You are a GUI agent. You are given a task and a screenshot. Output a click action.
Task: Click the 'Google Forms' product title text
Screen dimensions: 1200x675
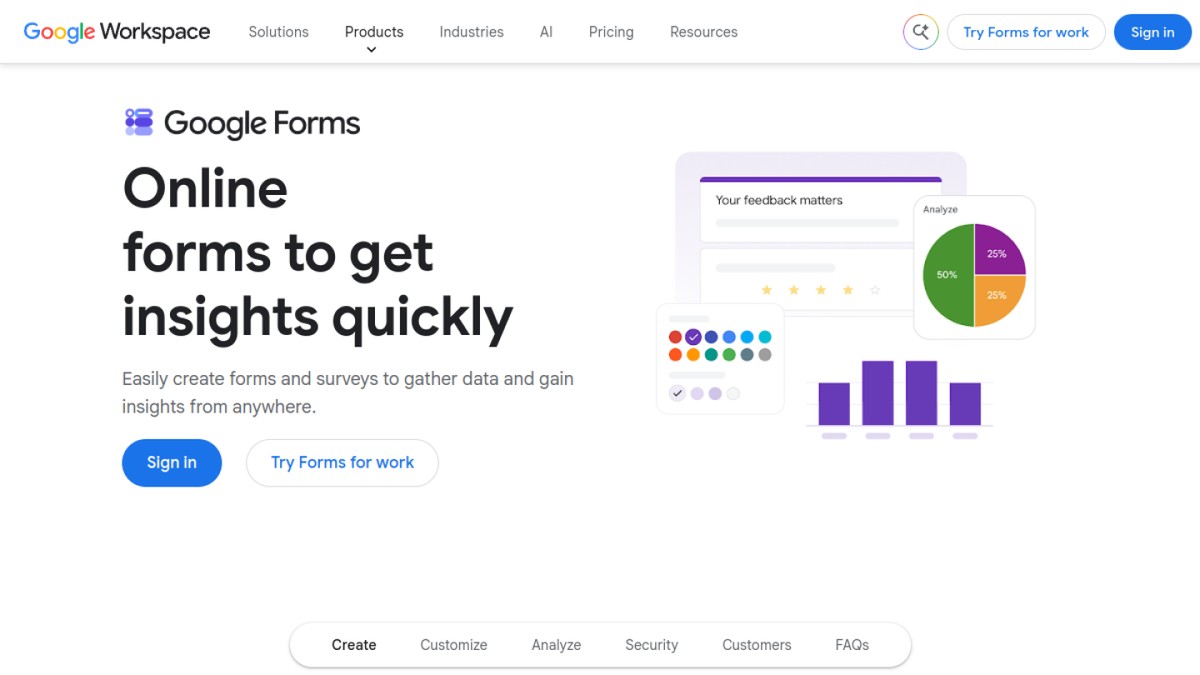coord(262,123)
